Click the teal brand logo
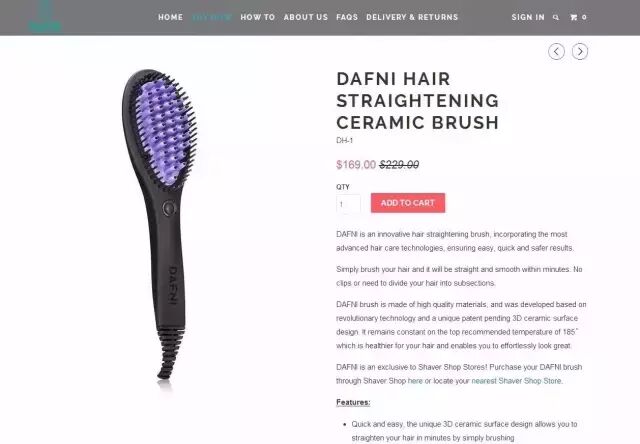Screen dimensions: 640x444 [45, 17]
